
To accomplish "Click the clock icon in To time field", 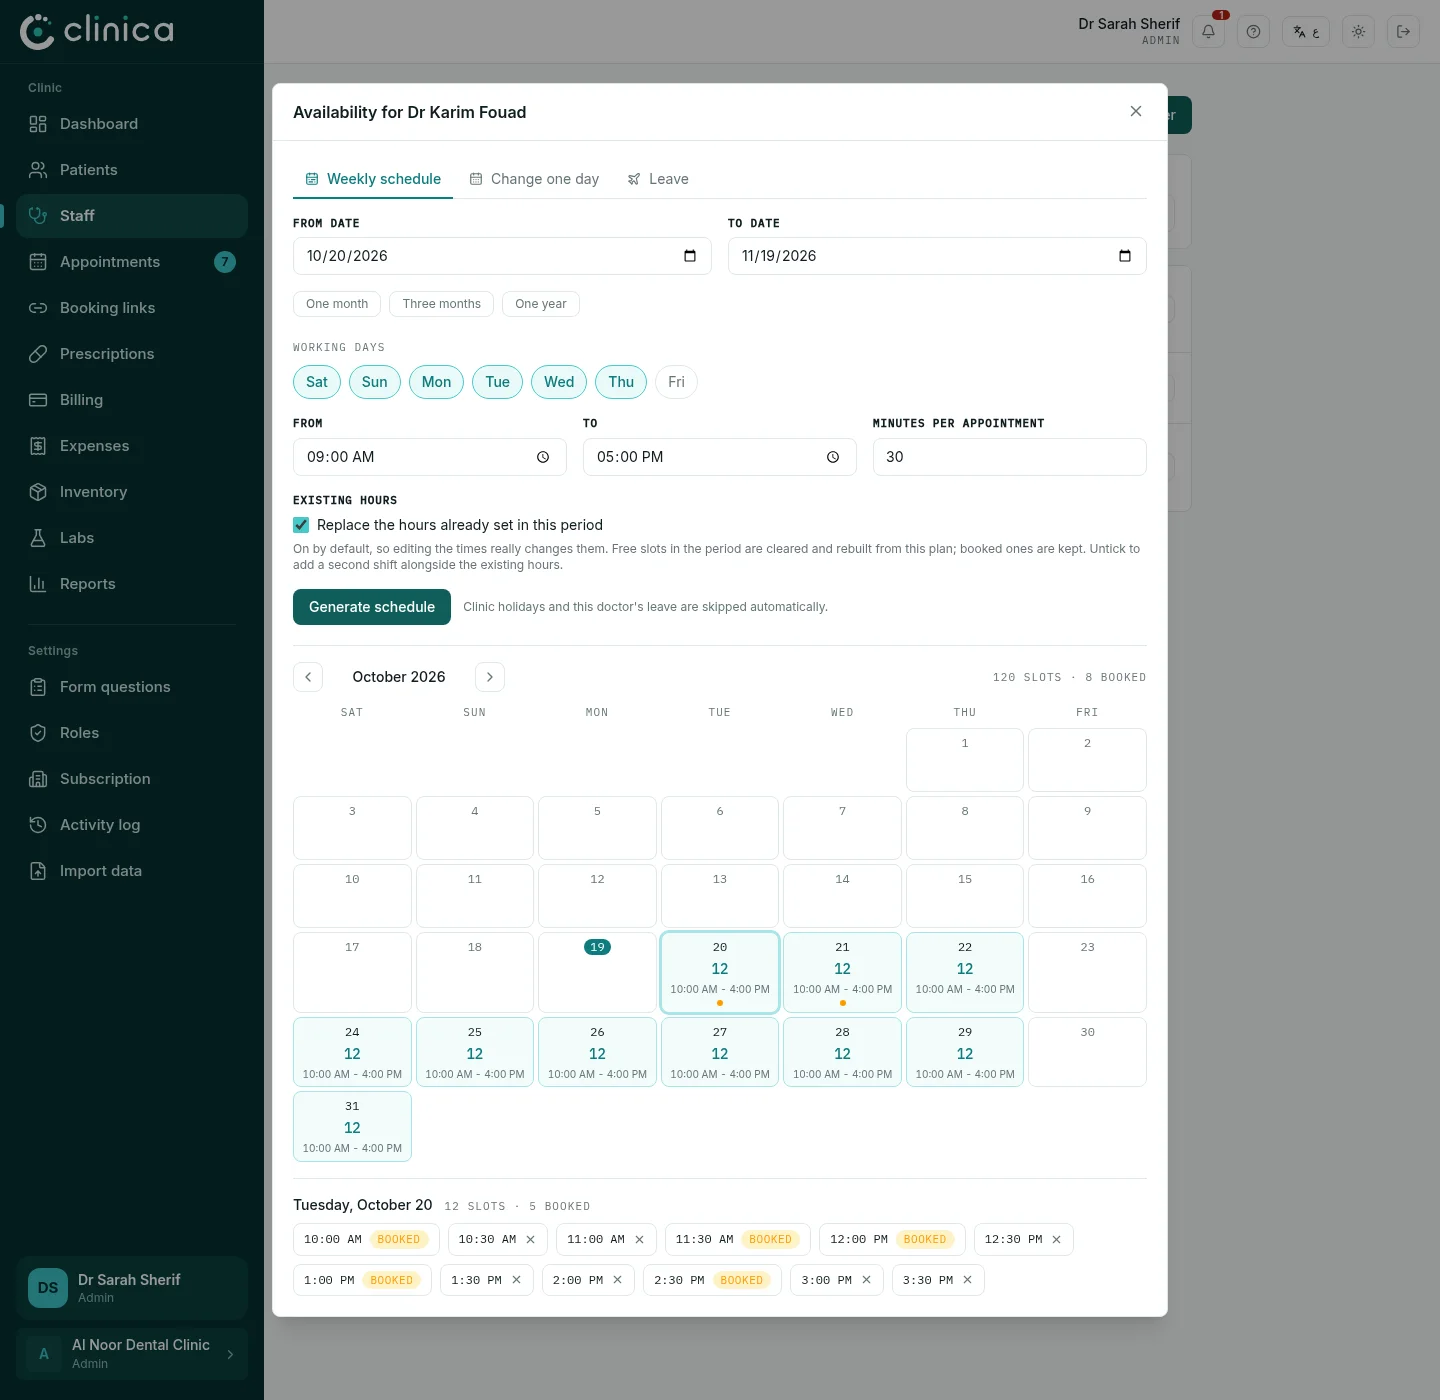I will (x=833, y=457).
